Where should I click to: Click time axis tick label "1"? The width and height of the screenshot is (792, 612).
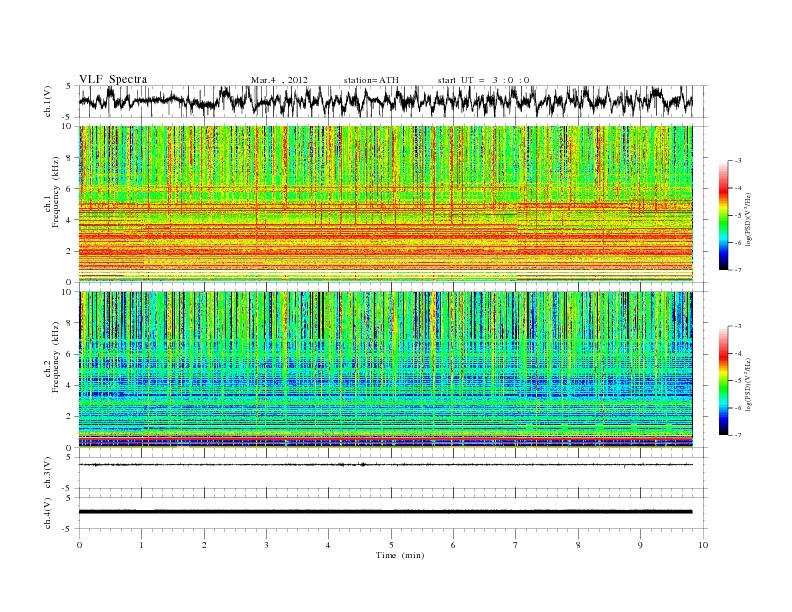(x=141, y=545)
